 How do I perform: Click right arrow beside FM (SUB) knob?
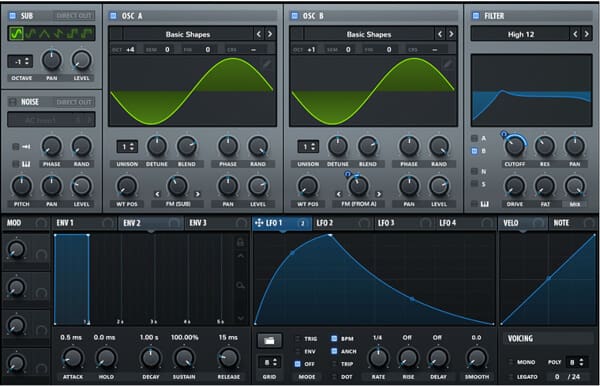pos(197,194)
